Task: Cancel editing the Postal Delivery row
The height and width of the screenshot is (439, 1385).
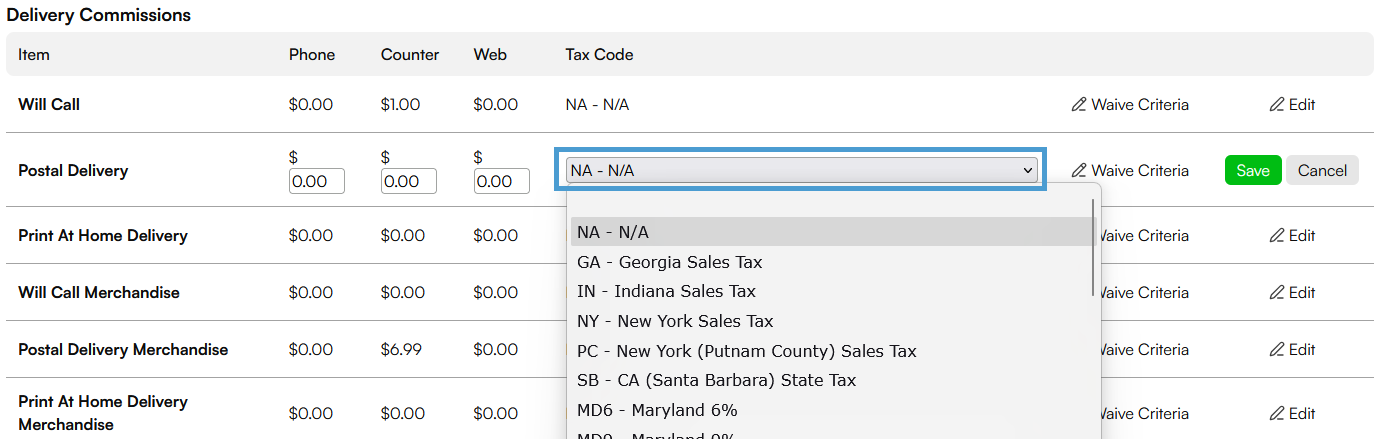Action: click(1322, 170)
